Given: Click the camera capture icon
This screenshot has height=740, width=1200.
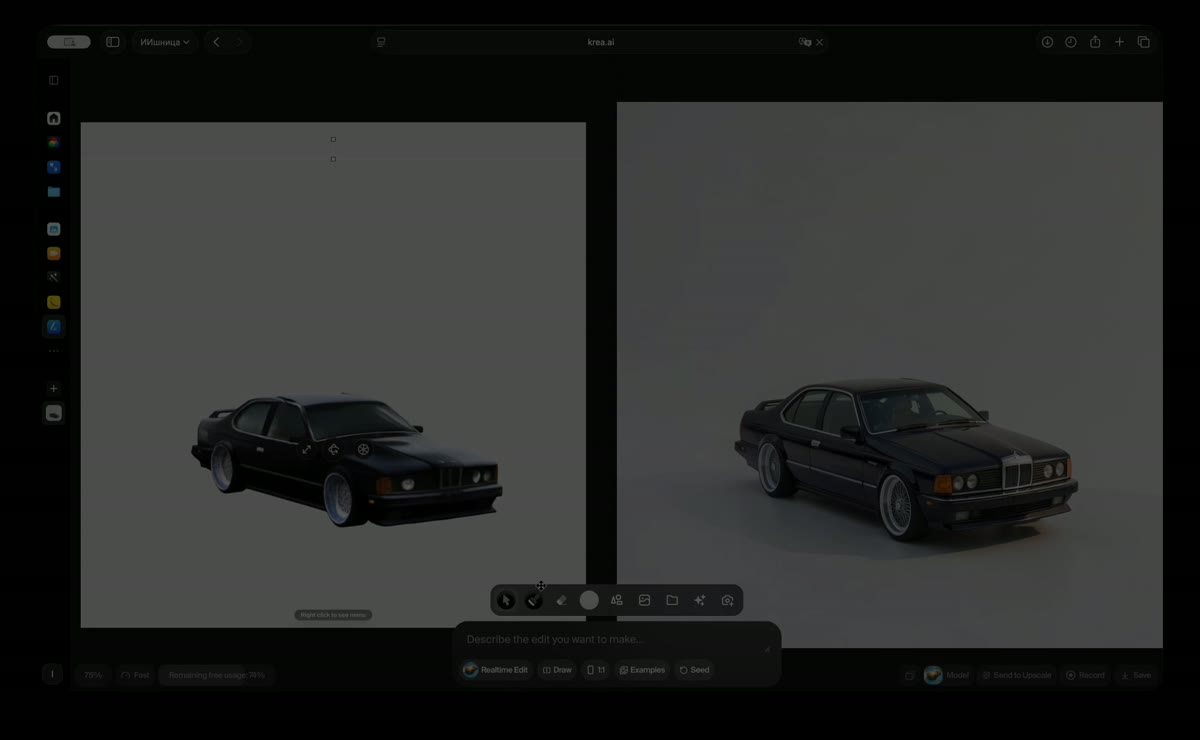Looking at the screenshot, I should tap(727, 600).
